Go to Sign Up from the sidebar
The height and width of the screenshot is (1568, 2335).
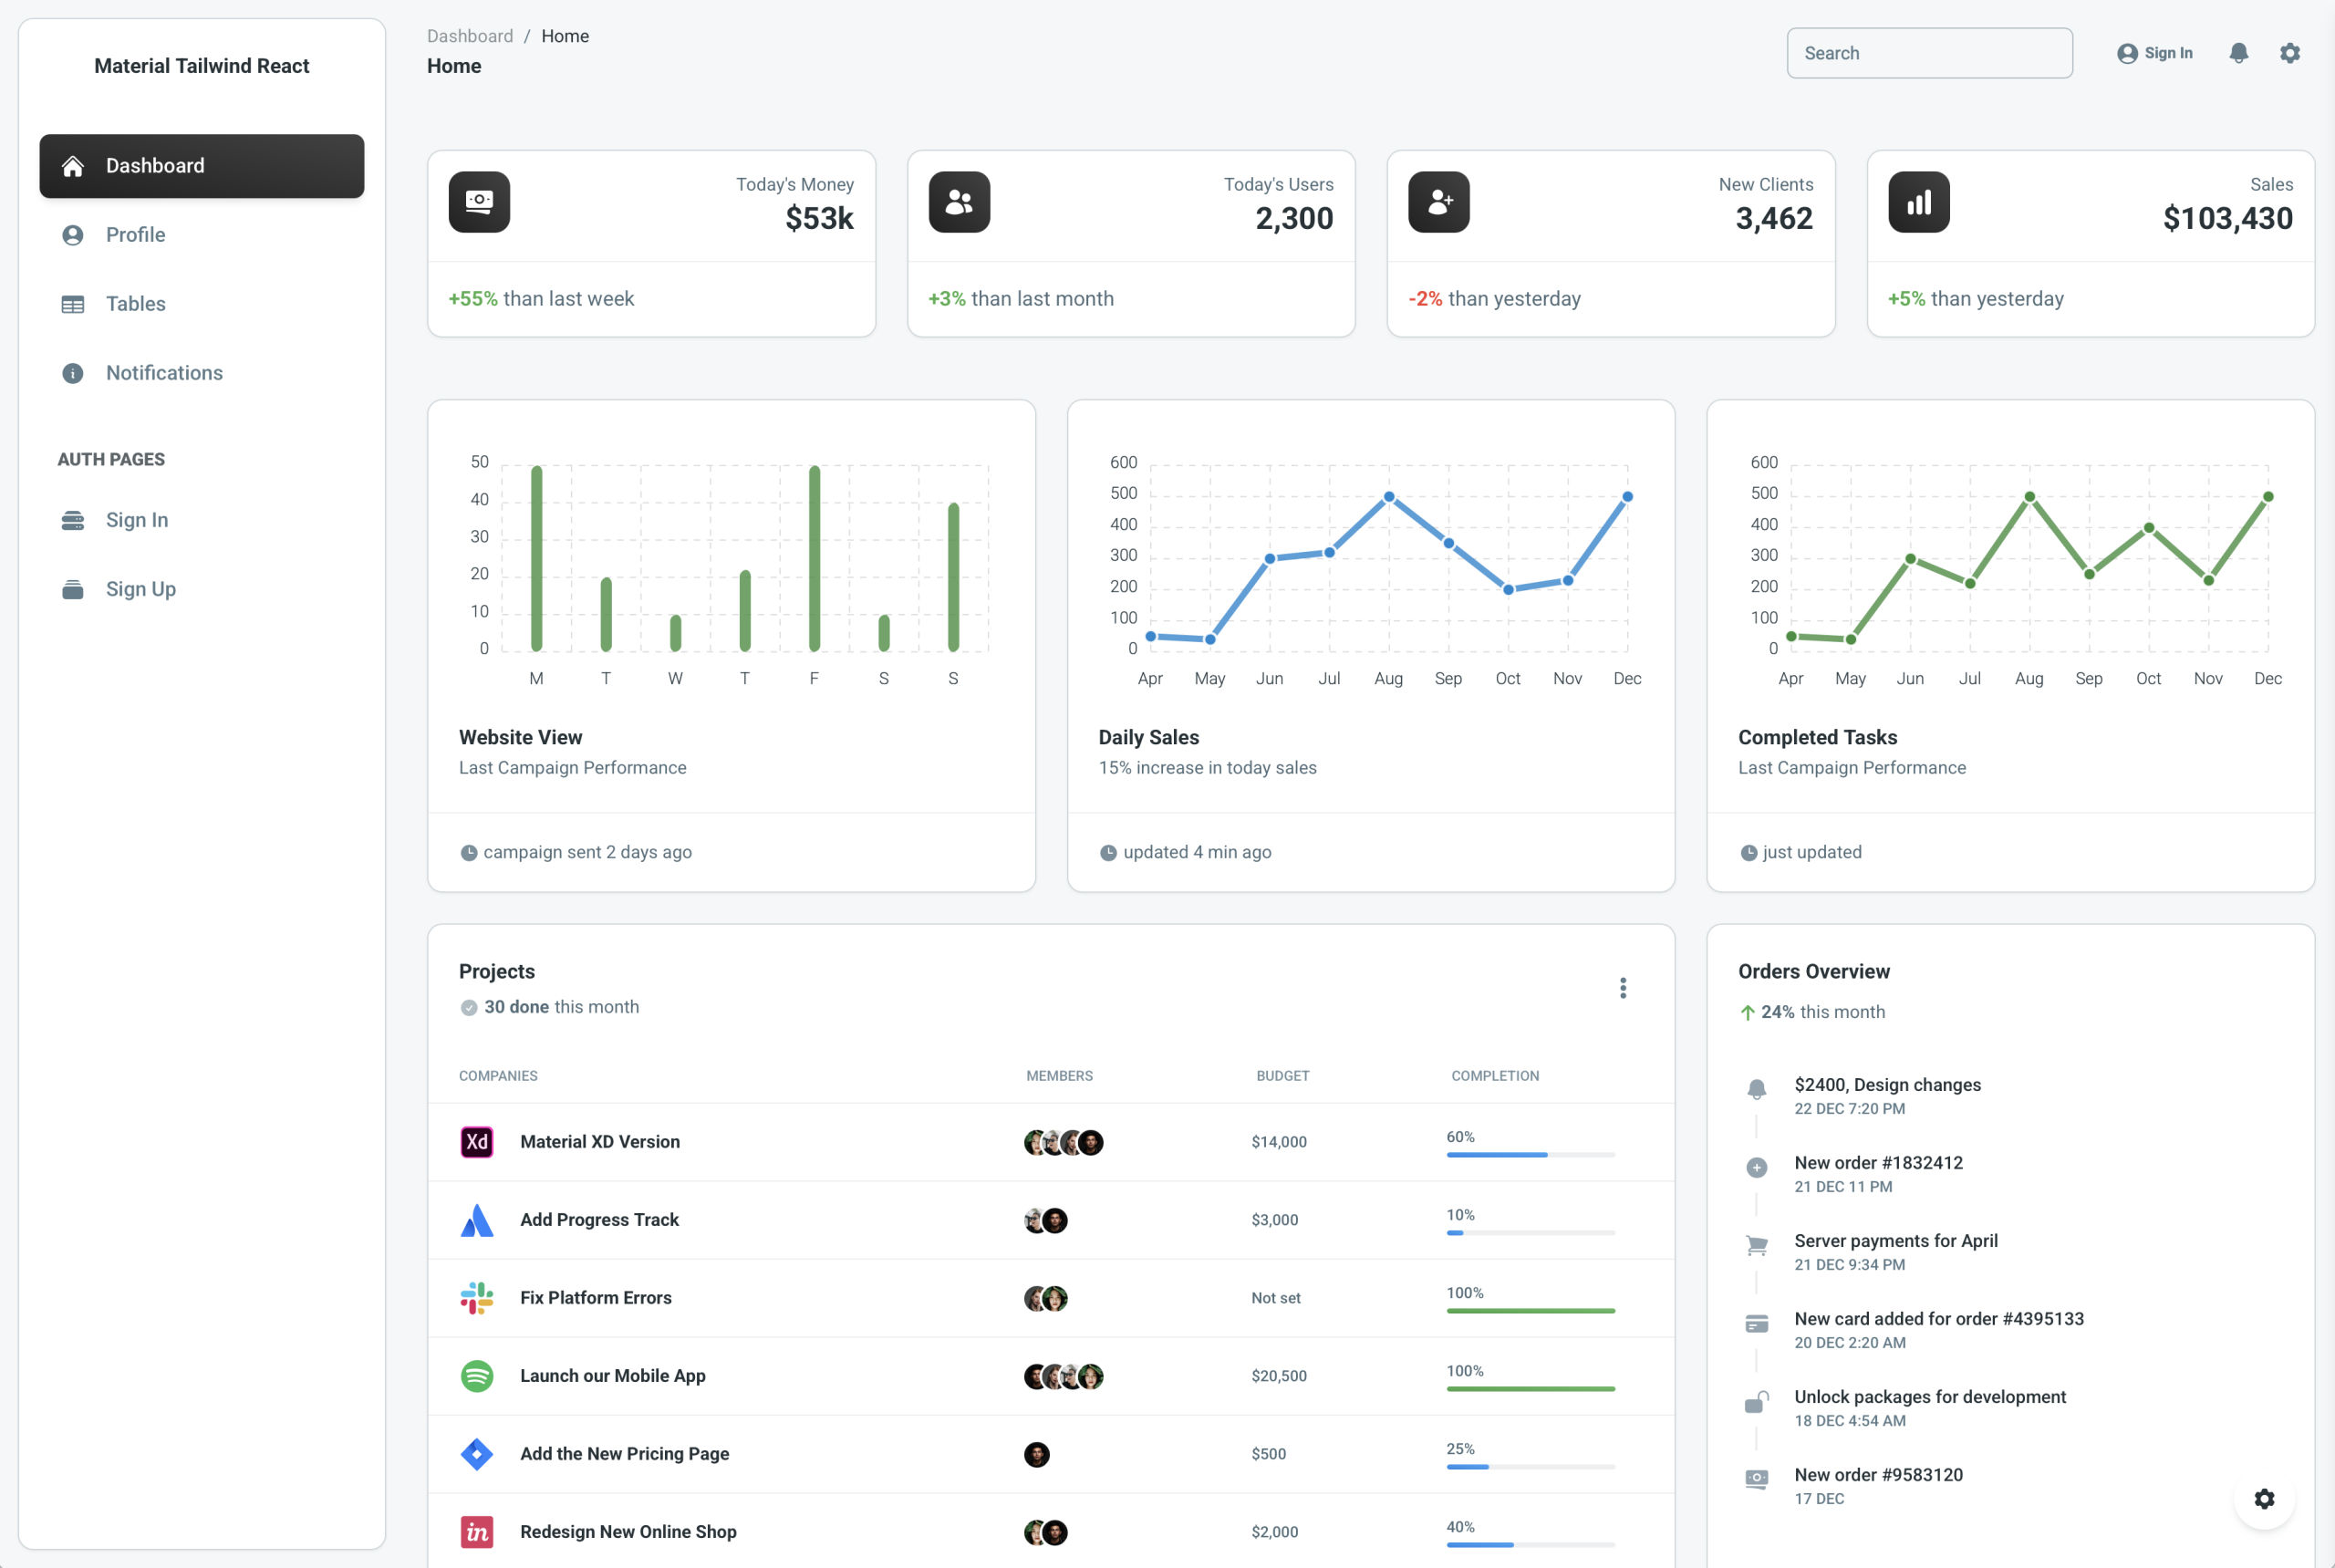(140, 588)
